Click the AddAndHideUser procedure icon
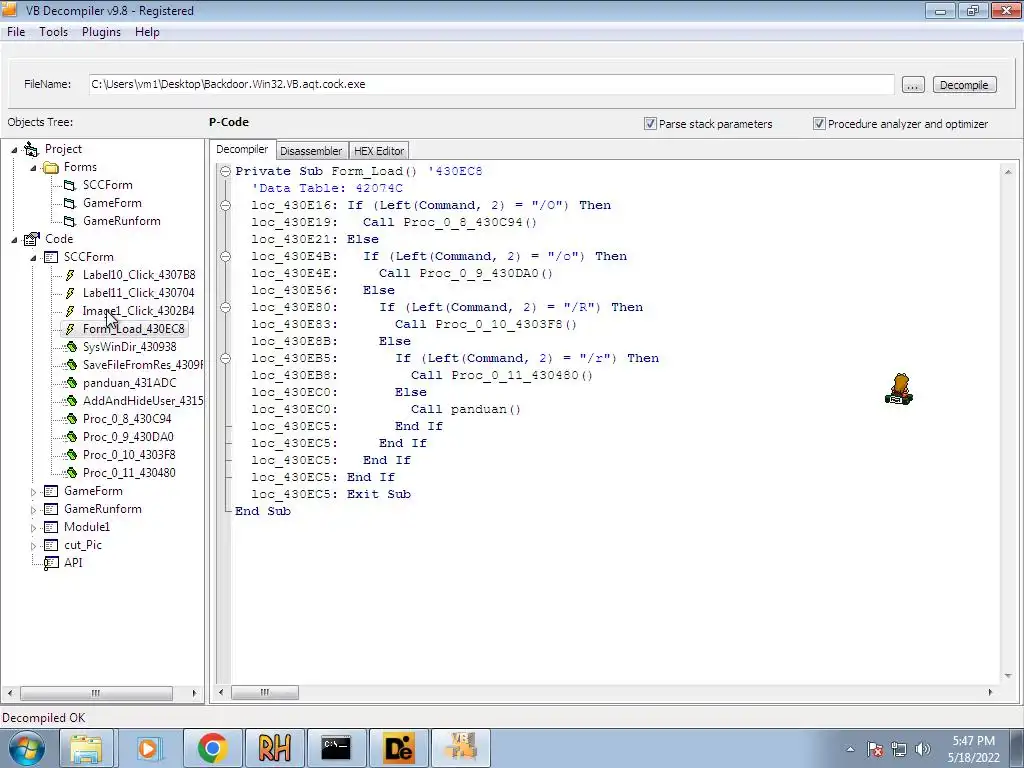The height and width of the screenshot is (768, 1024). [71, 401]
